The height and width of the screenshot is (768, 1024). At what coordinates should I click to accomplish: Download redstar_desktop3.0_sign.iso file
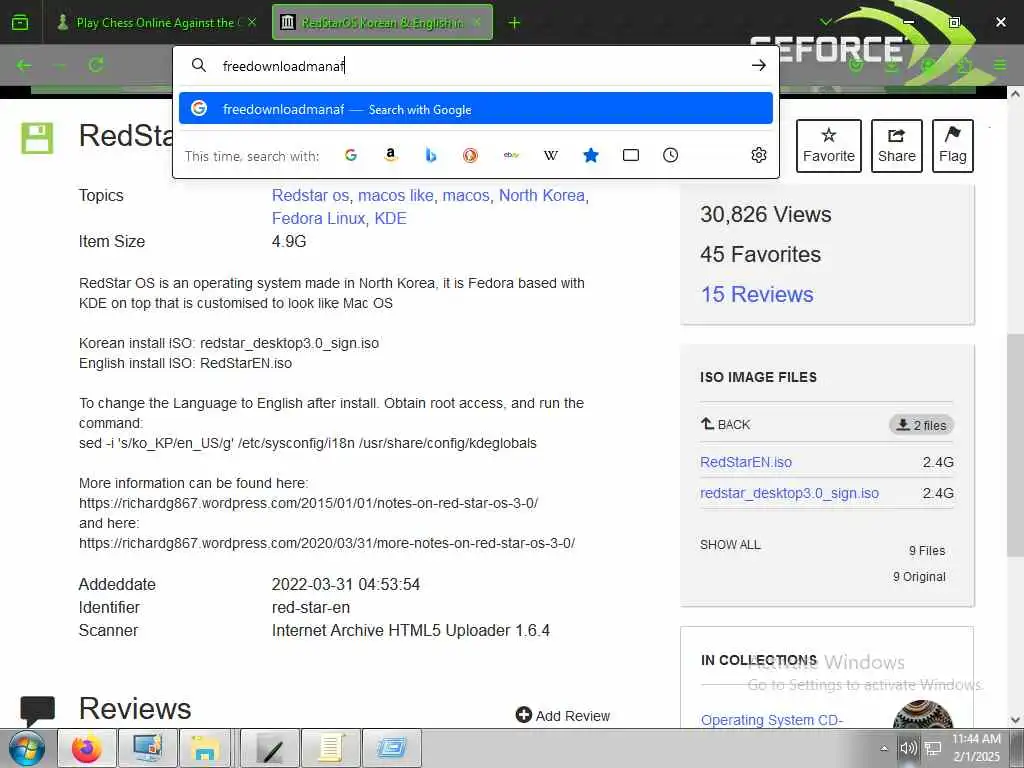pyautogui.click(x=789, y=493)
